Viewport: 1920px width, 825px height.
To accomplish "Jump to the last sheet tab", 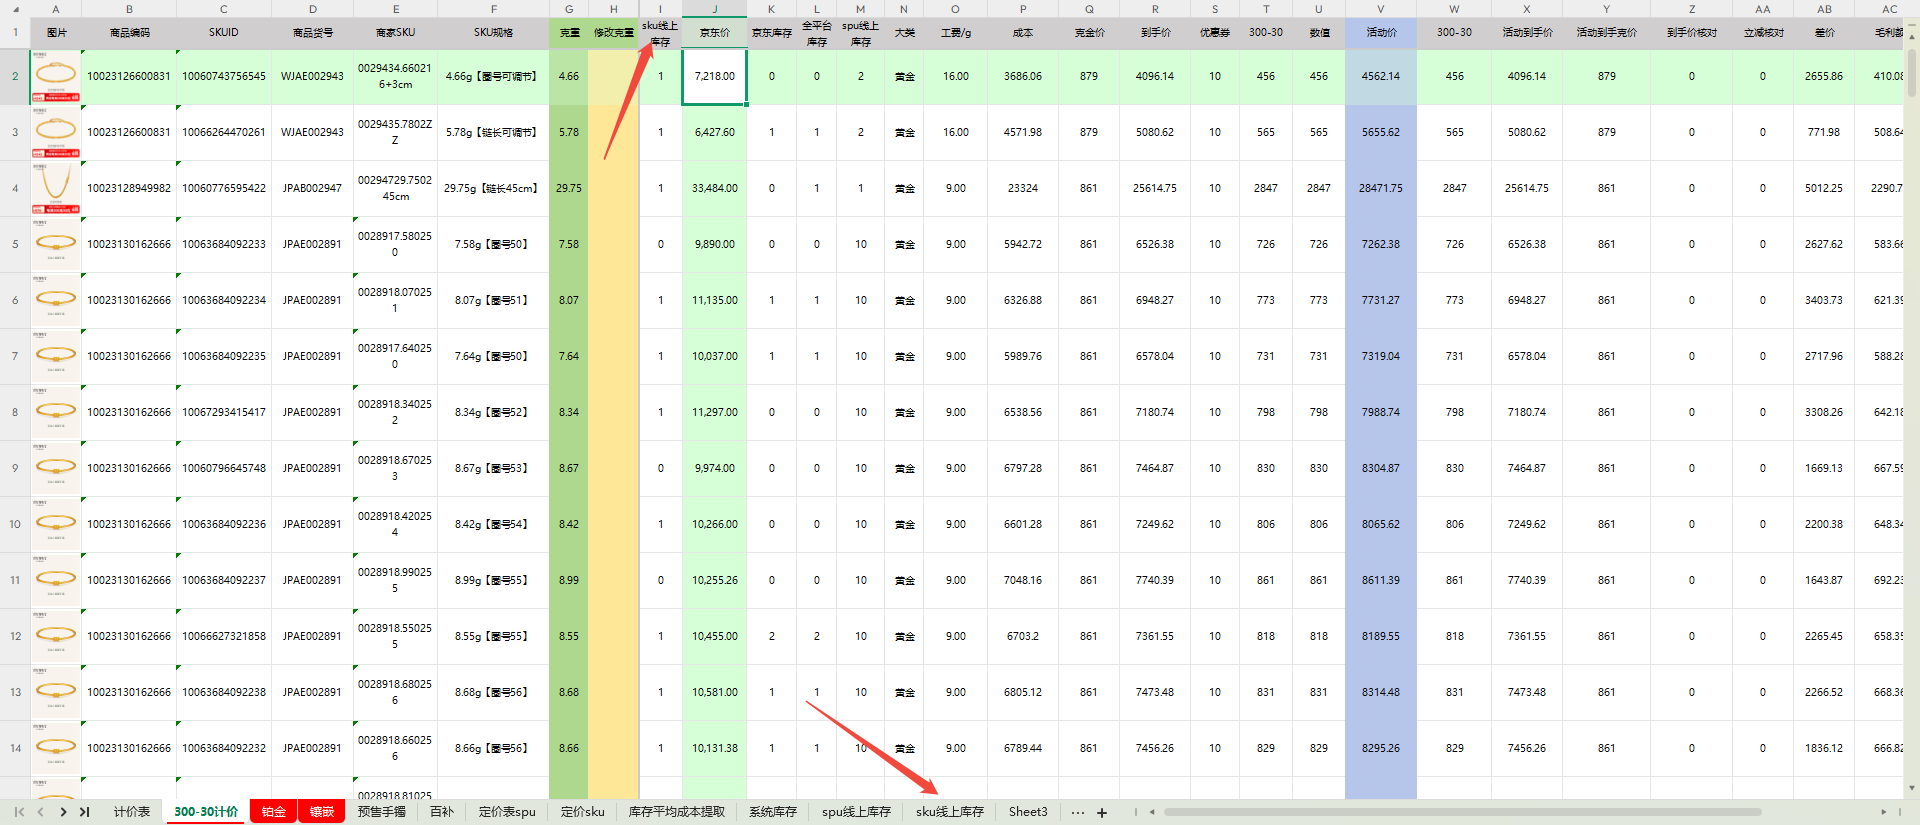I will pyautogui.click(x=85, y=812).
